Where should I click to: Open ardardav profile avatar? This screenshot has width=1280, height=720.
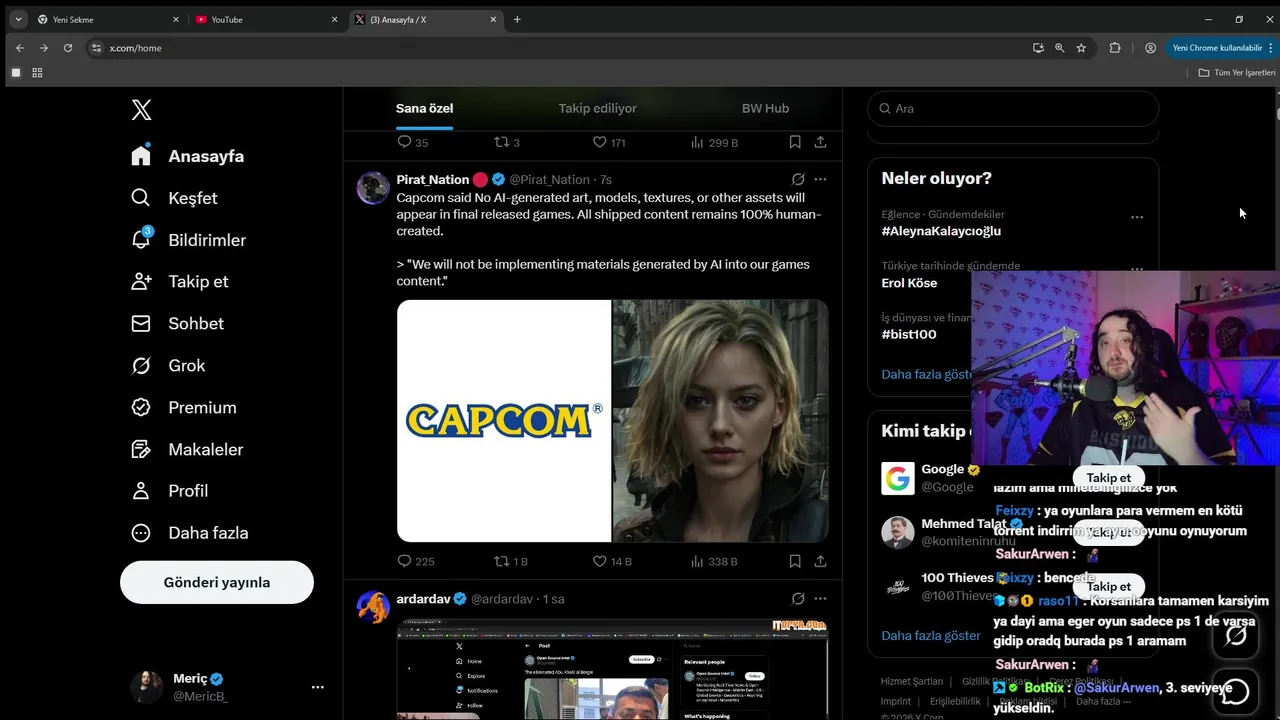373,607
